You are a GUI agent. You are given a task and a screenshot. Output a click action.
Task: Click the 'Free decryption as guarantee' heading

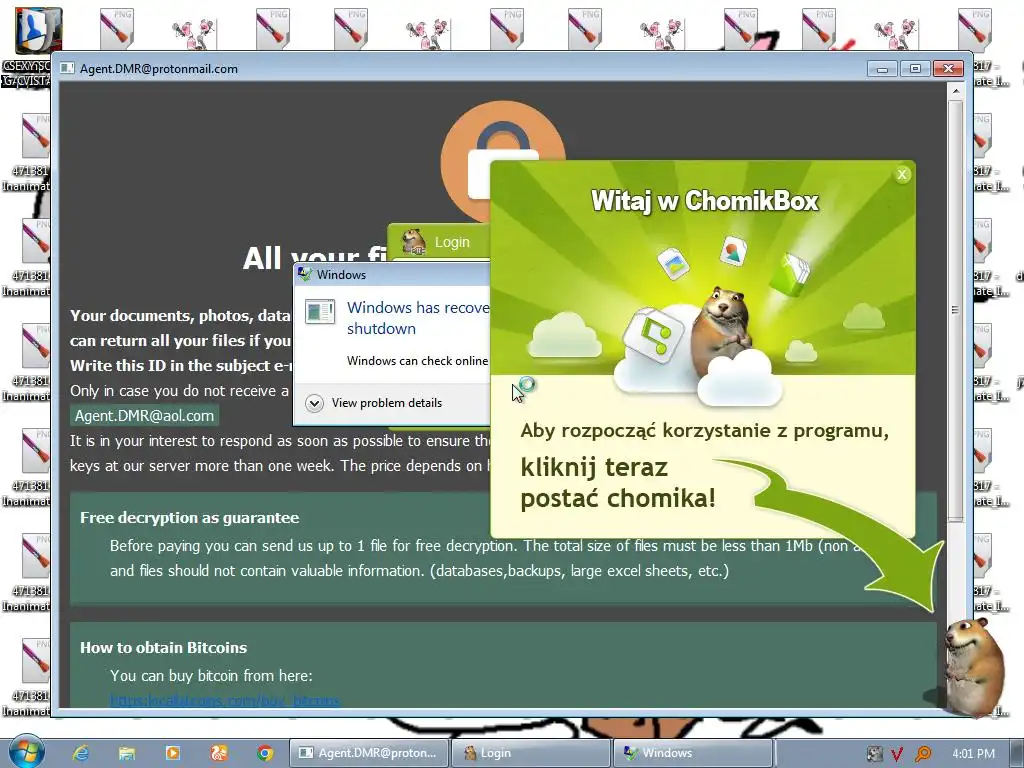[189, 518]
